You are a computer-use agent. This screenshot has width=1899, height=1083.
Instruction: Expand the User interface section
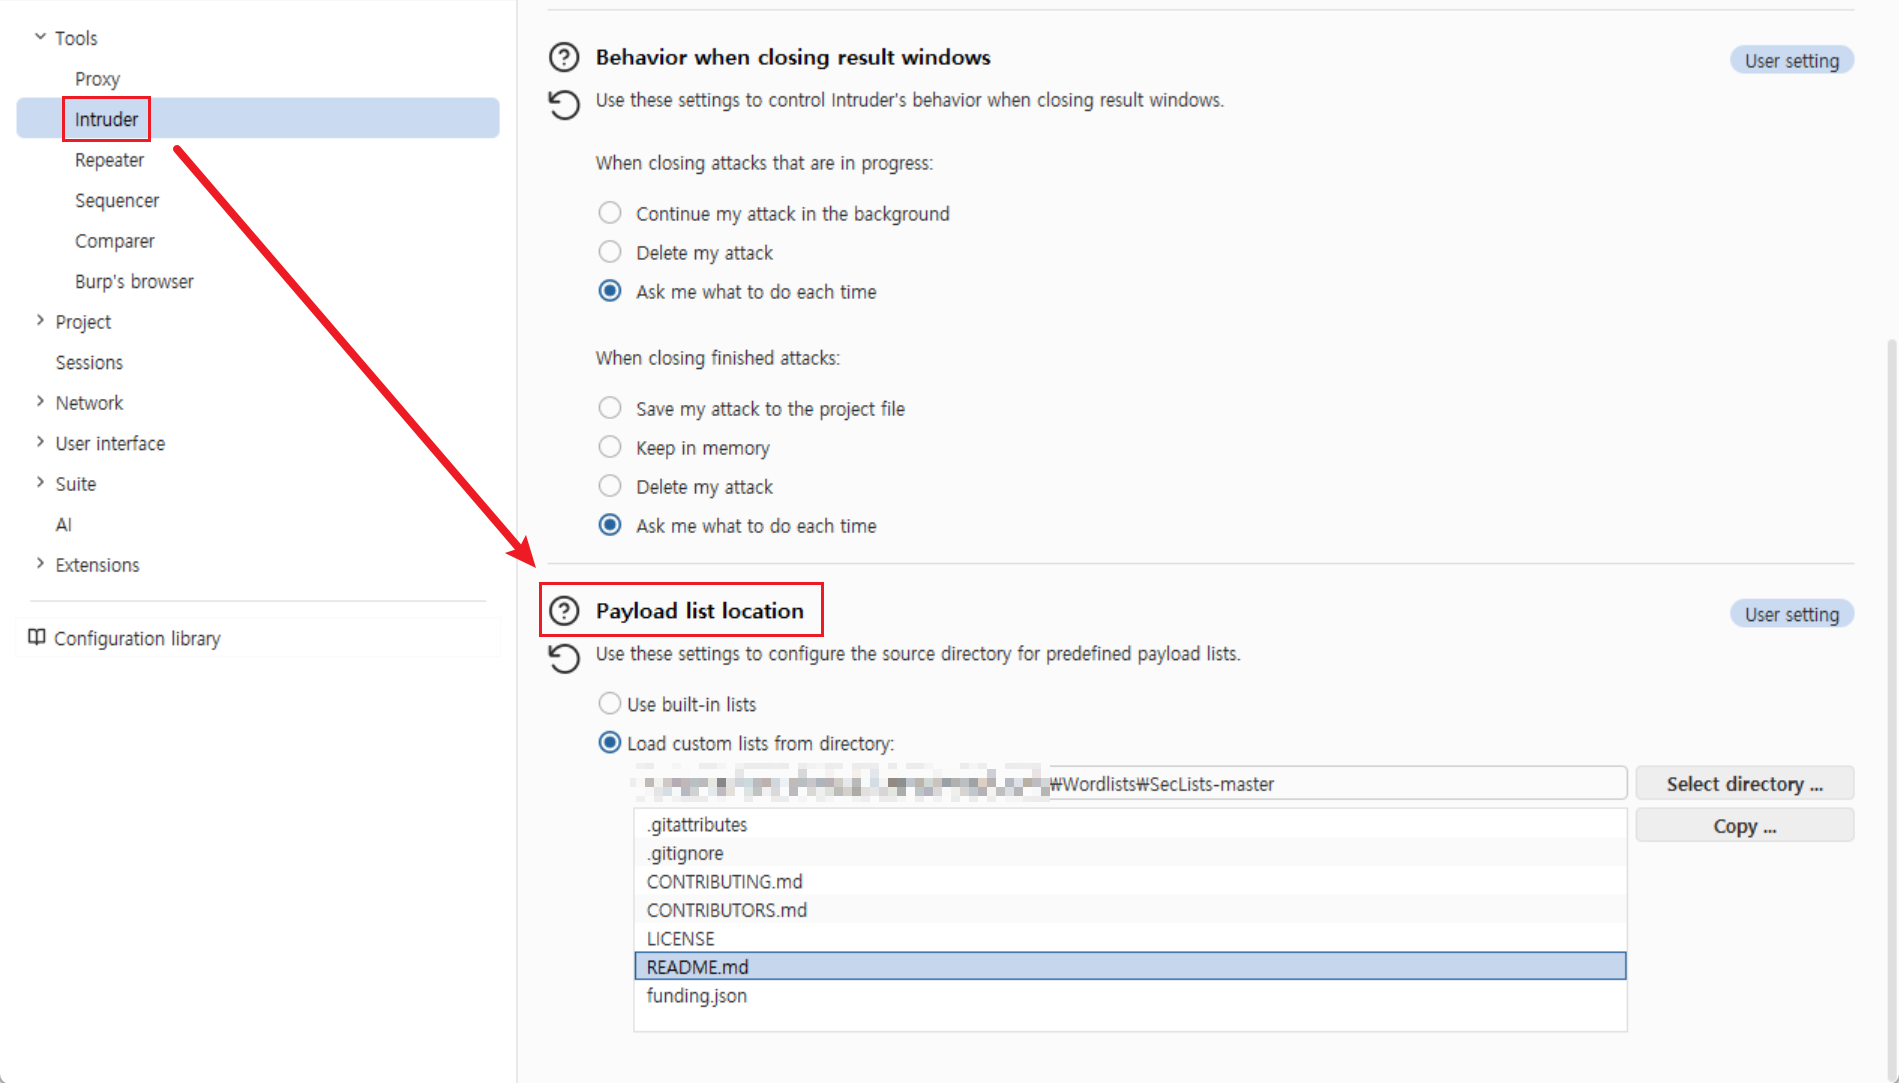pos(40,442)
